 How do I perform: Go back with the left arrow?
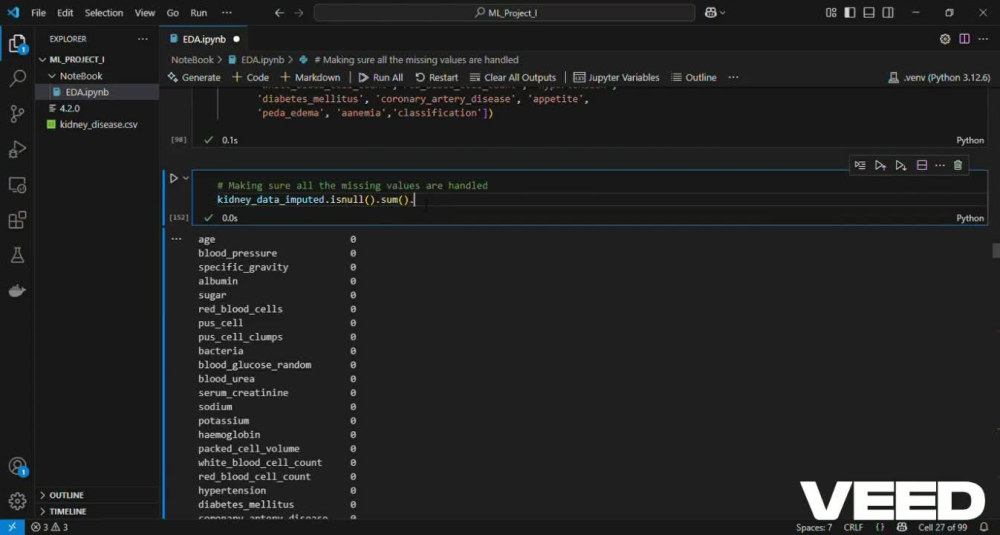(x=279, y=13)
